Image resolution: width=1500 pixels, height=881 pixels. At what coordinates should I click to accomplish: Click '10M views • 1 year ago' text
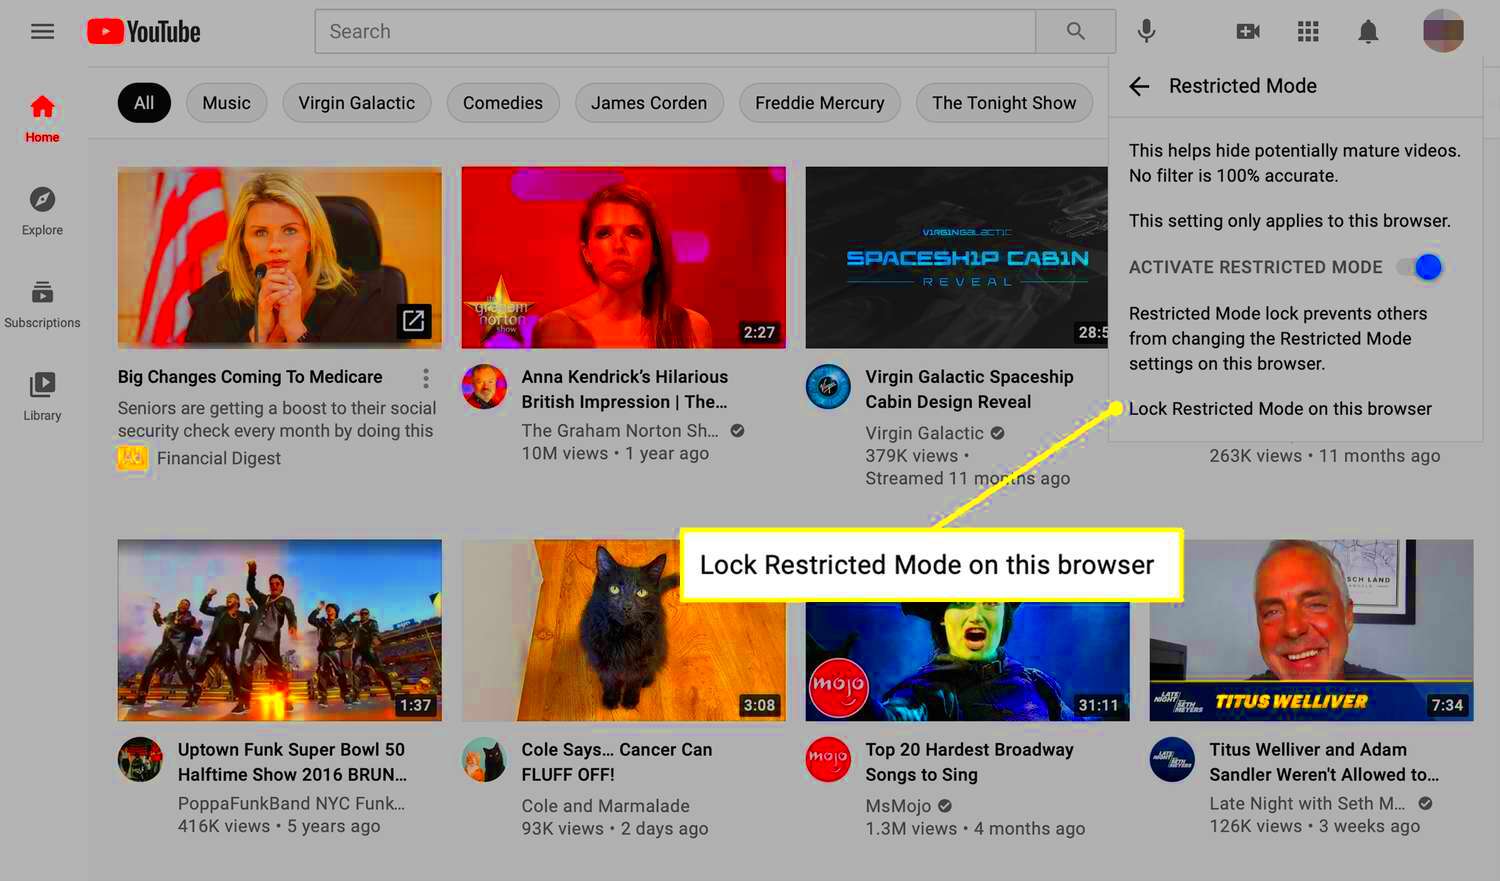click(615, 454)
